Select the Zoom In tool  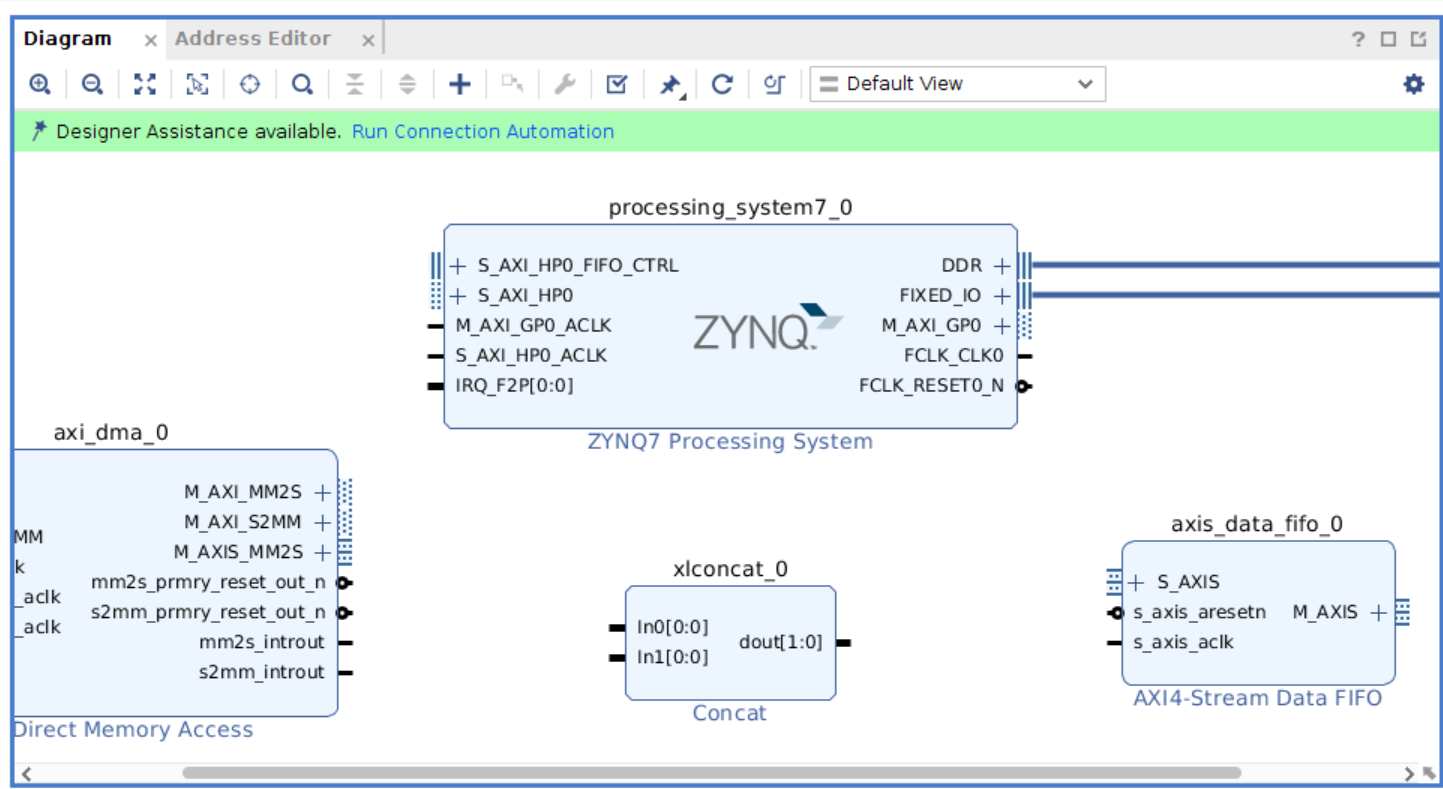(x=38, y=84)
